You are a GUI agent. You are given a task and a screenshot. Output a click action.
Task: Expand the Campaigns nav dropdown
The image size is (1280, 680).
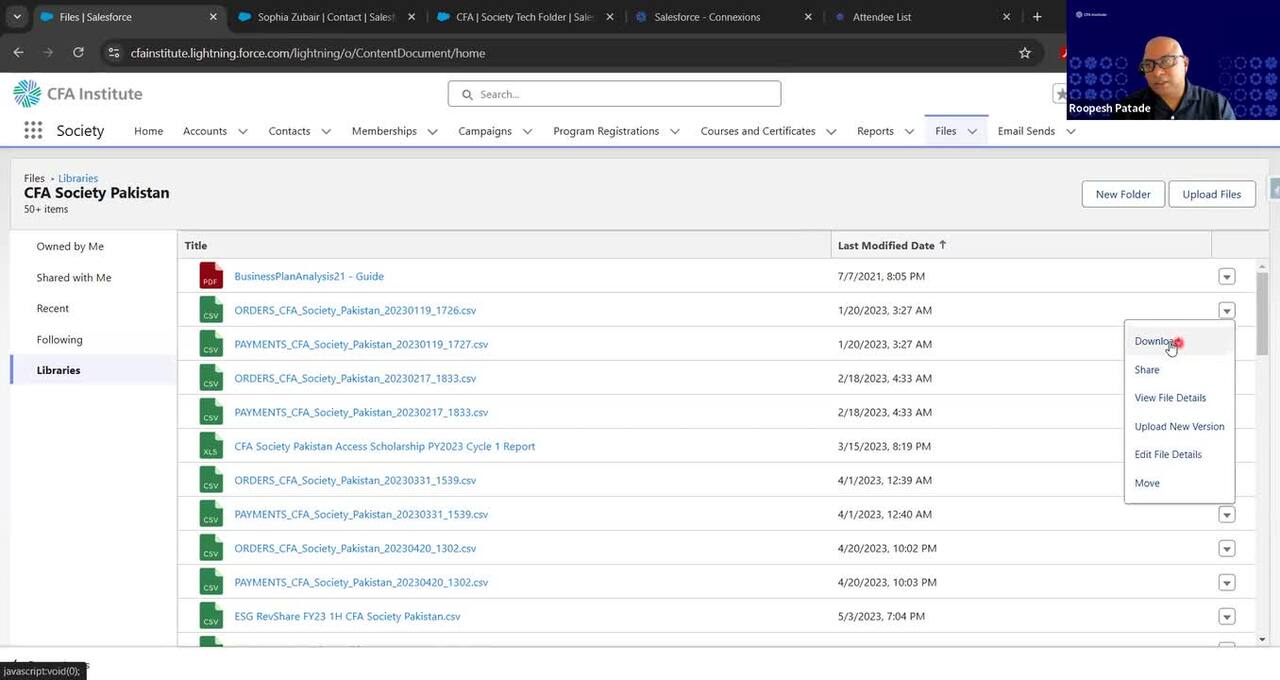(x=528, y=131)
